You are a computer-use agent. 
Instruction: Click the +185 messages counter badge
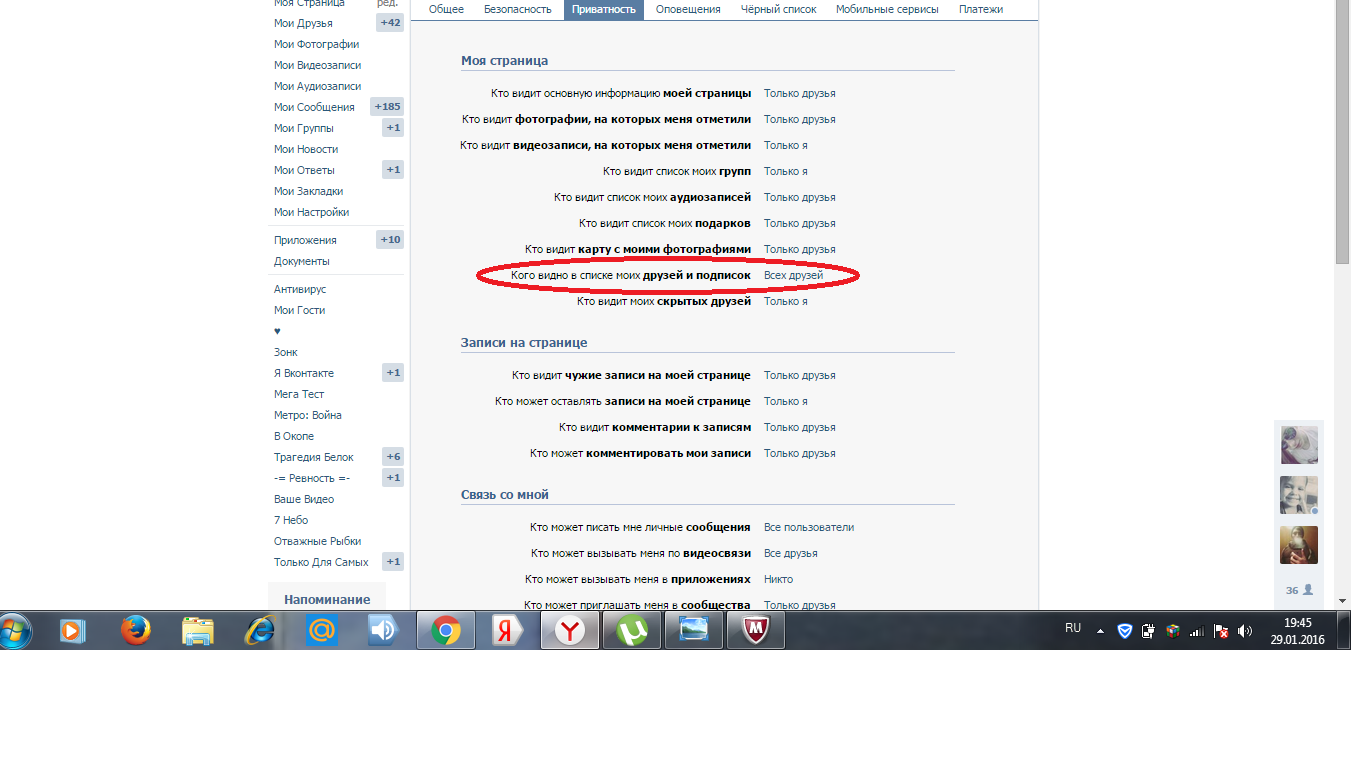(x=387, y=107)
